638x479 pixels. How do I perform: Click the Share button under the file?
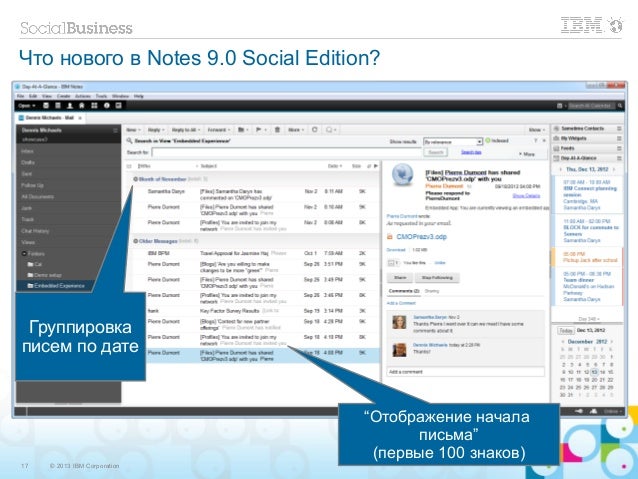tap(400, 278)
